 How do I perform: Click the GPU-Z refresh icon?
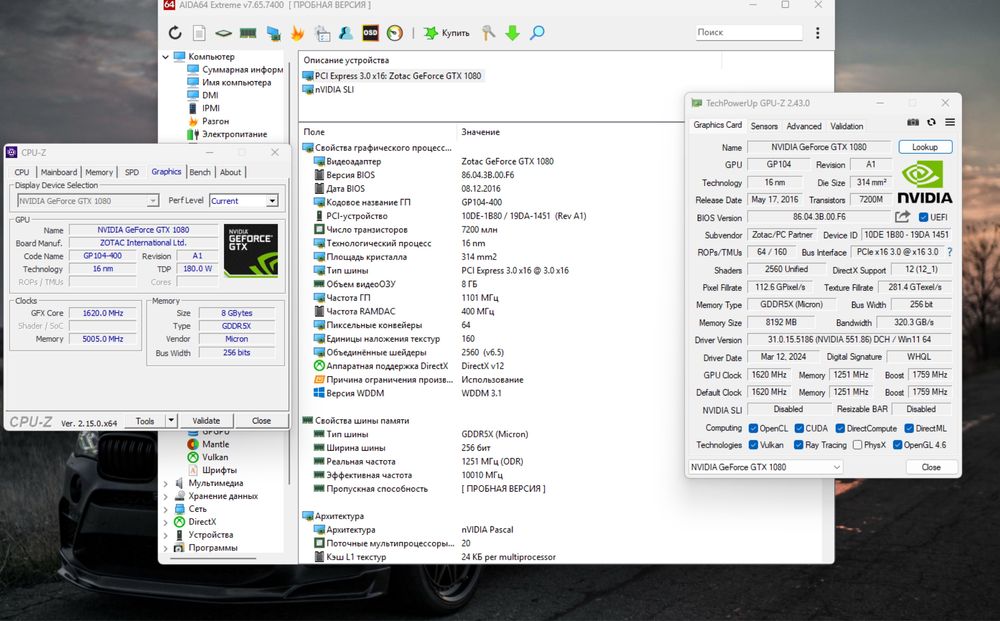[932, 122]
